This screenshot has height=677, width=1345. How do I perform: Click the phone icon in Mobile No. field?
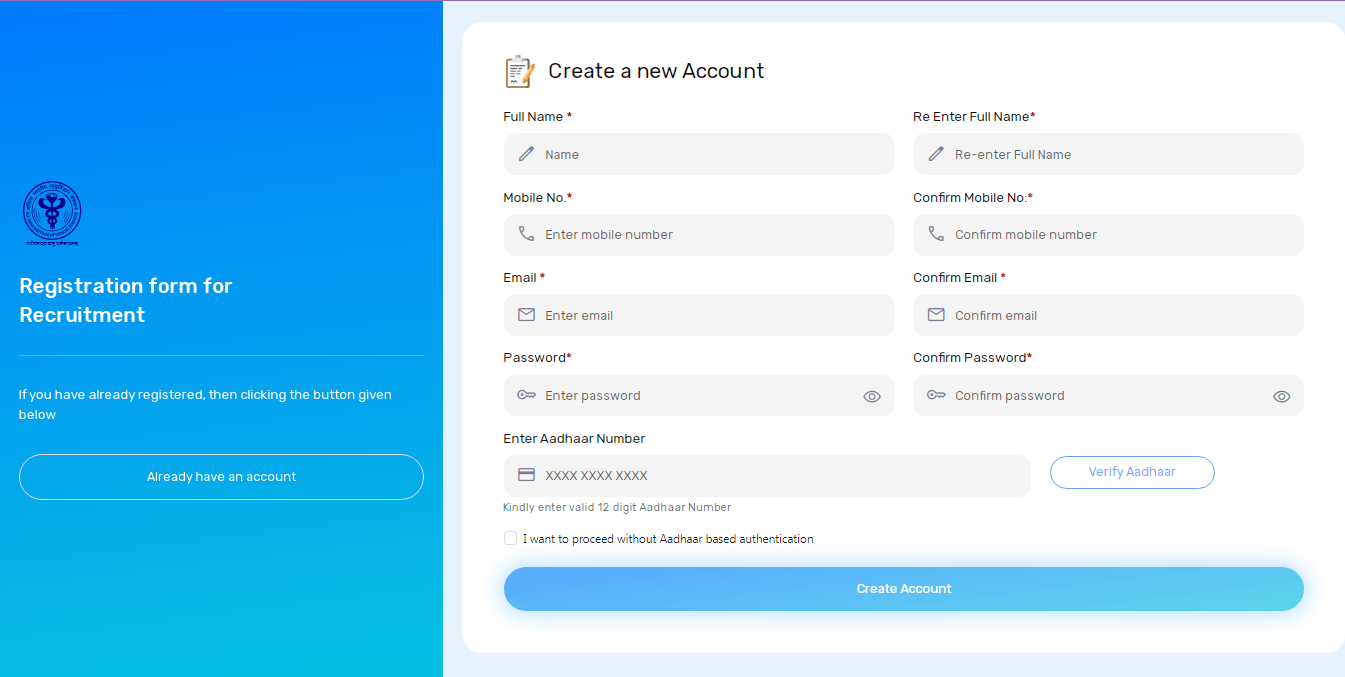526,234
